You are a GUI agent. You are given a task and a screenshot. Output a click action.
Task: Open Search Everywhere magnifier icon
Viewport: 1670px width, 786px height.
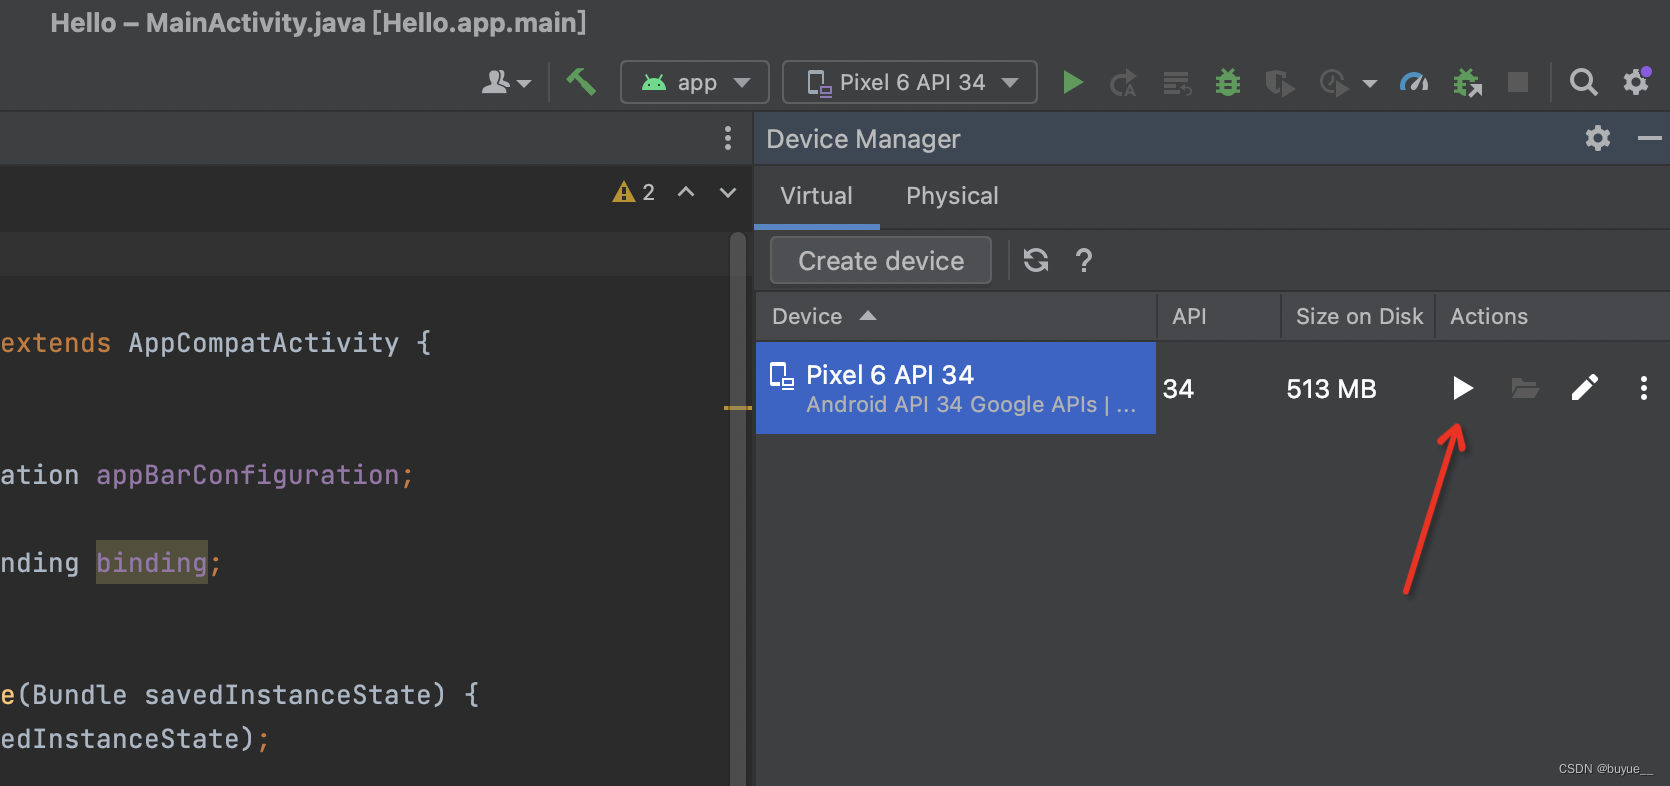[x=1583, y=82]
